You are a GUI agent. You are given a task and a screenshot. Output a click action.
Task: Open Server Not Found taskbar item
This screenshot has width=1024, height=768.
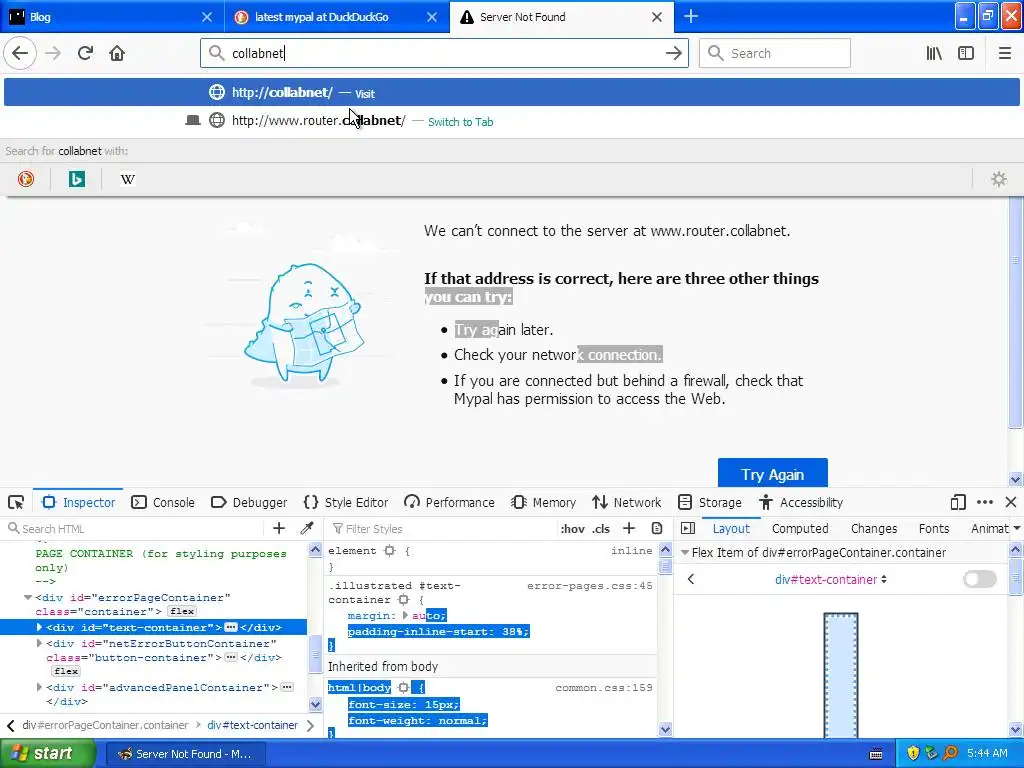pyautogui.click(x=184, y=754)
